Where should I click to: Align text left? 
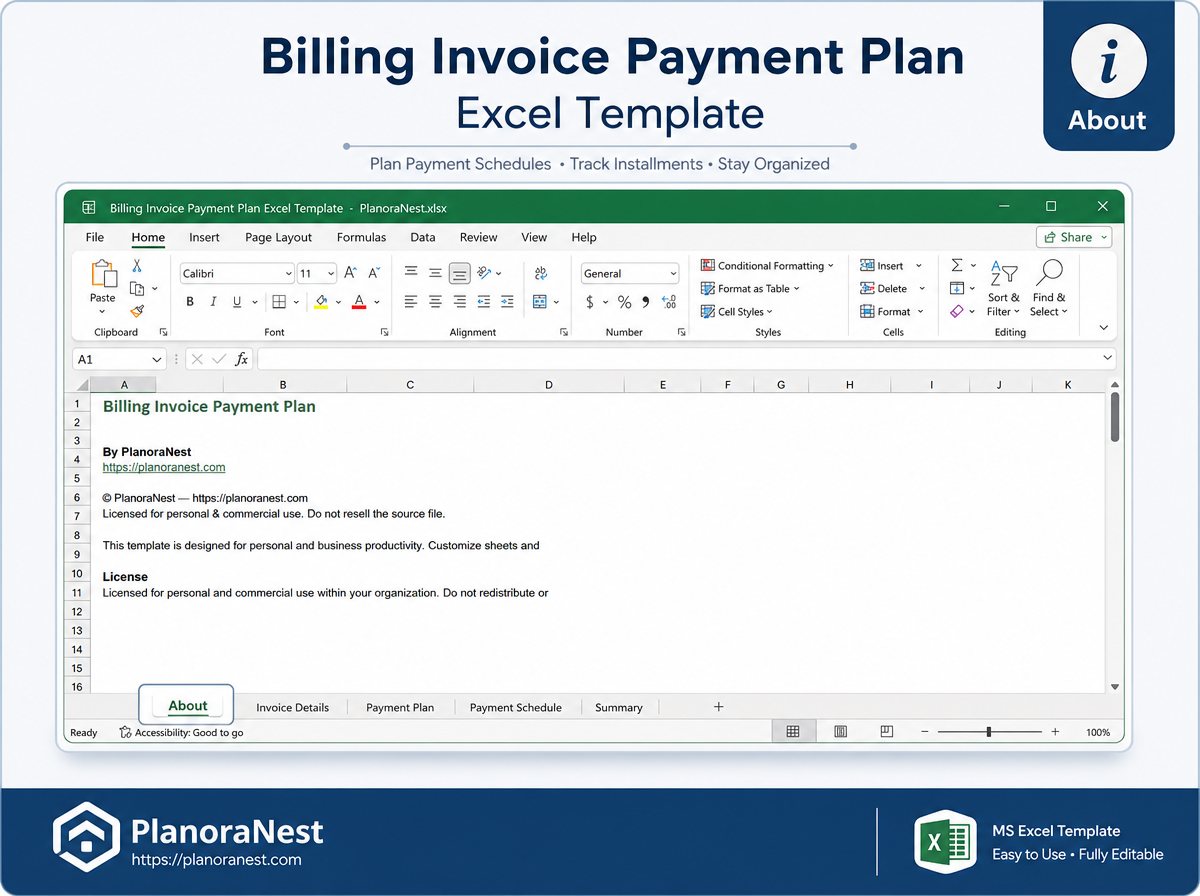pyautogui.click(x=411, y=302)
